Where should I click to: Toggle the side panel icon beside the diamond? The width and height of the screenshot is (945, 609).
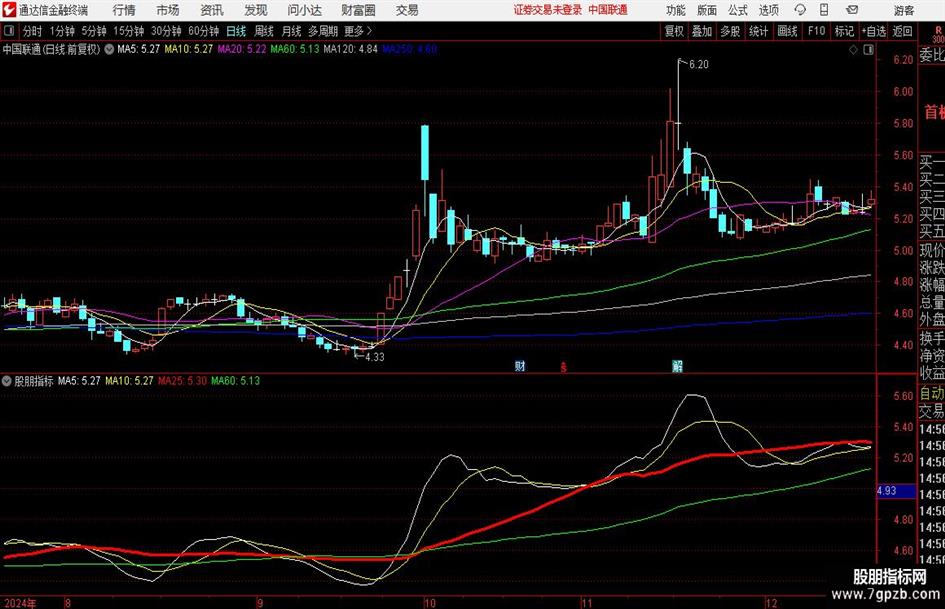[x=868, y=50]
